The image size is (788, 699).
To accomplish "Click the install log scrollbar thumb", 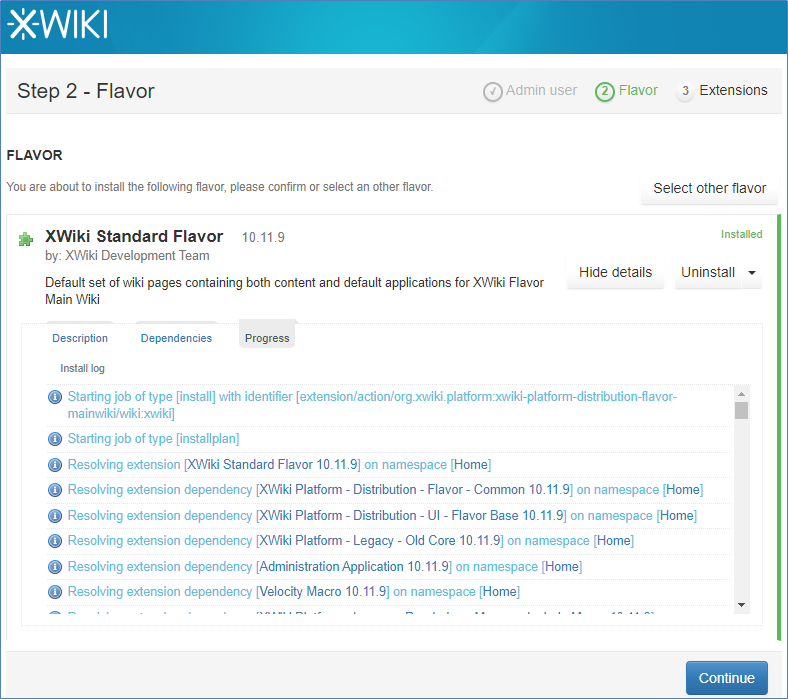I will pos(741,411).
